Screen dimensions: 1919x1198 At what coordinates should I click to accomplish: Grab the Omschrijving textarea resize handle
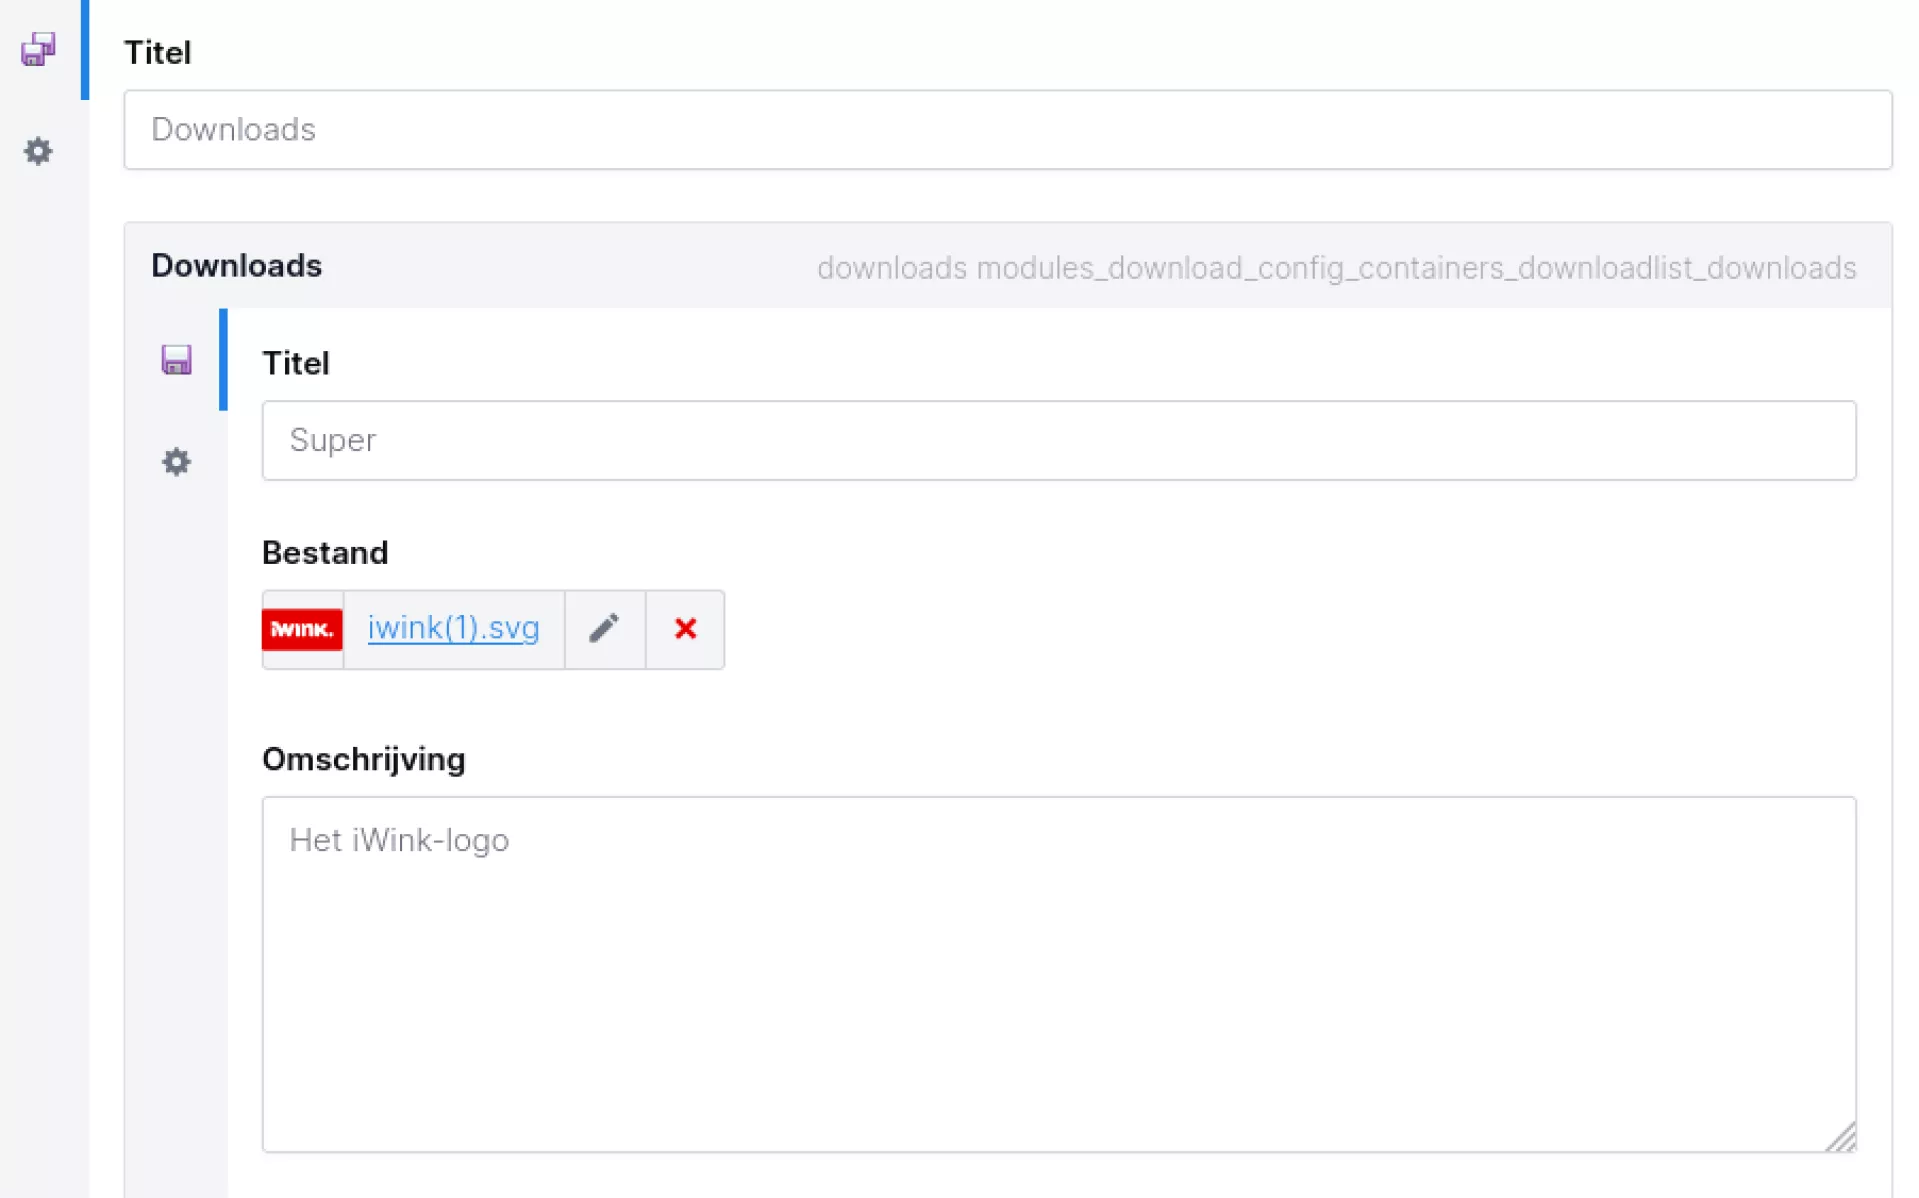pos(1842,1138)
